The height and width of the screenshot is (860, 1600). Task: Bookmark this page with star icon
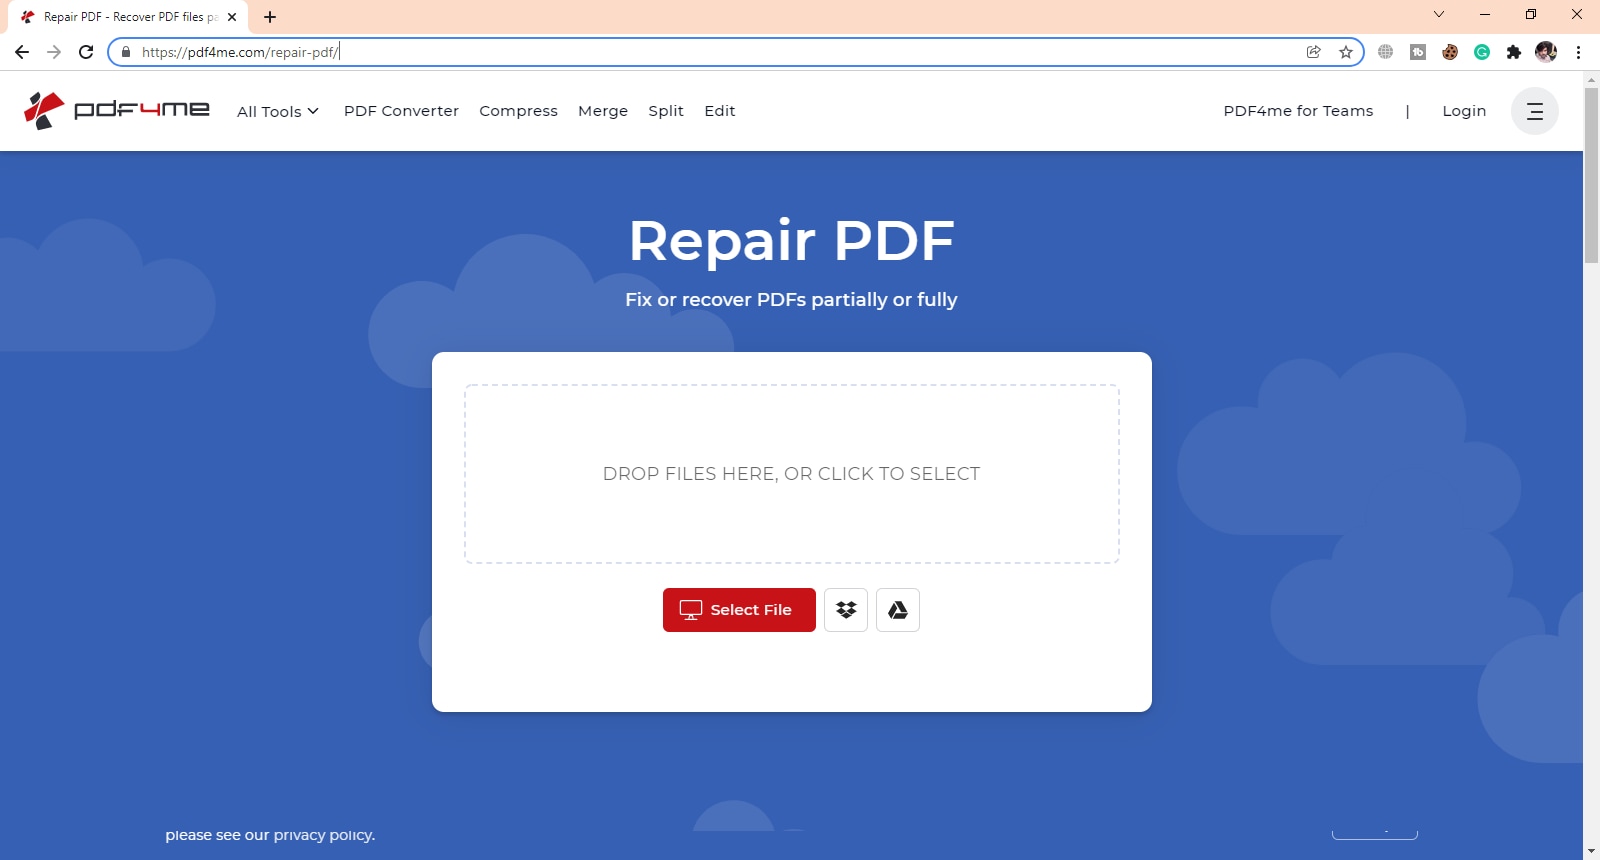[x=1346, y=52]
